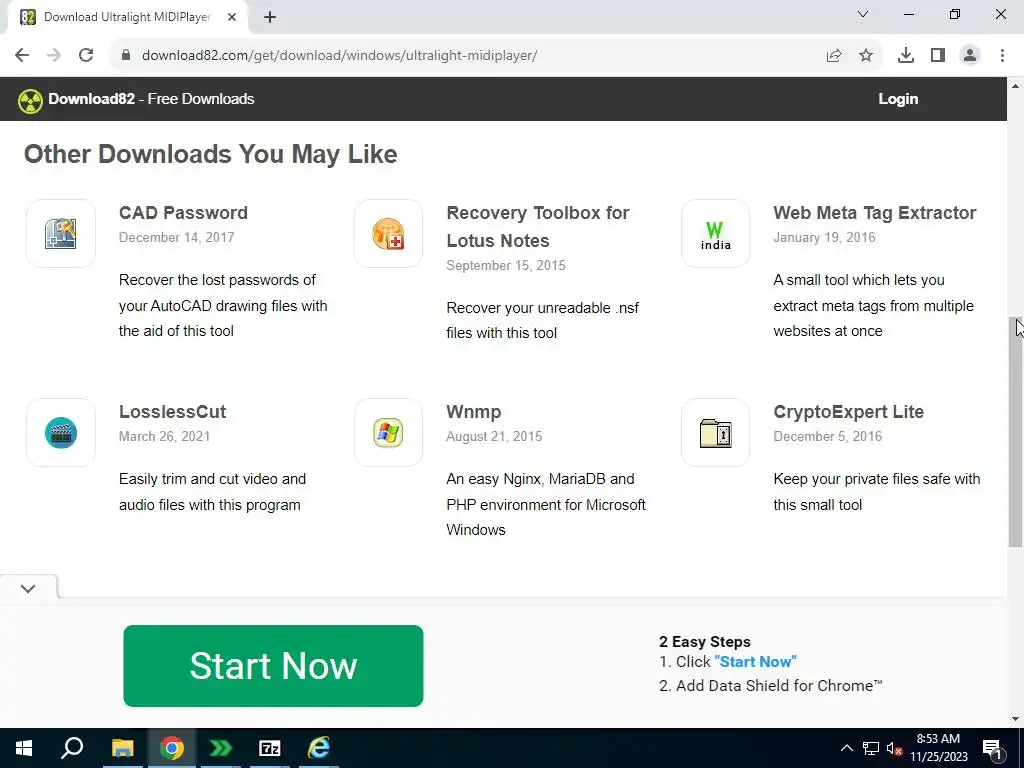
Task: Click the CAD Password app icon
Action: pos(61,233)
